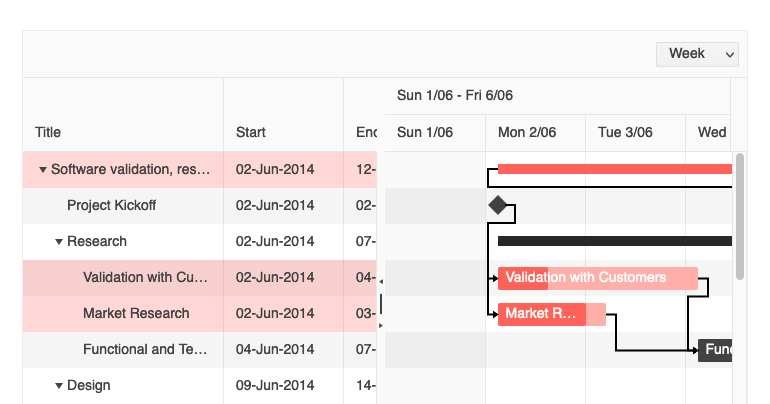Select the Validation with Customers task bar
The image size is (770, 404).
pos(597,278)
